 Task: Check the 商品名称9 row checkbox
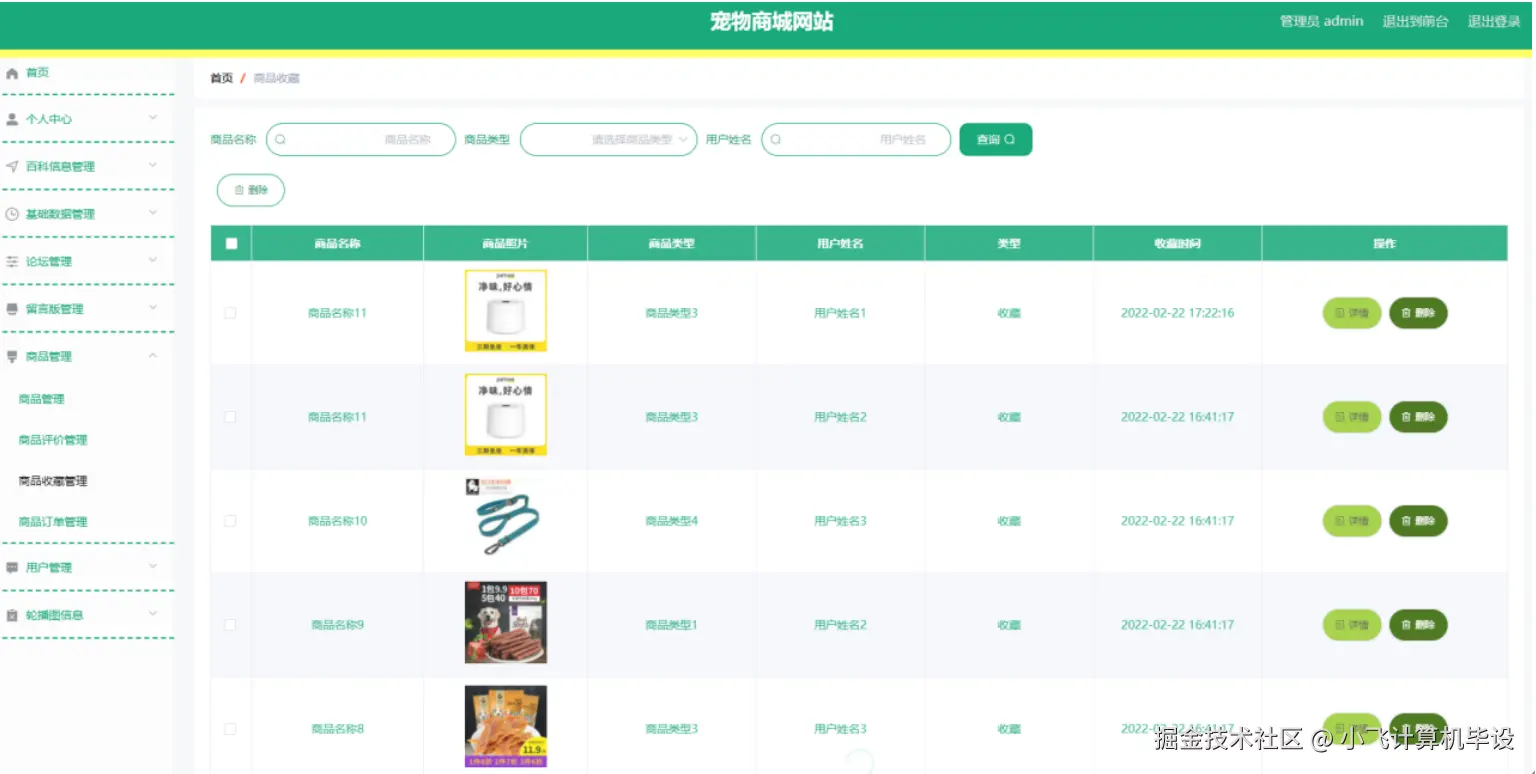[230, 625]
